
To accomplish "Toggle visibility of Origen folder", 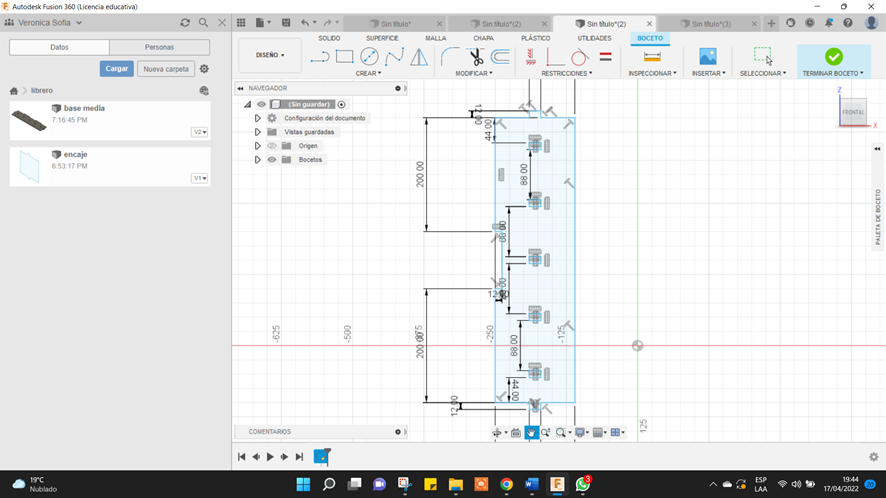I will 272,146.
